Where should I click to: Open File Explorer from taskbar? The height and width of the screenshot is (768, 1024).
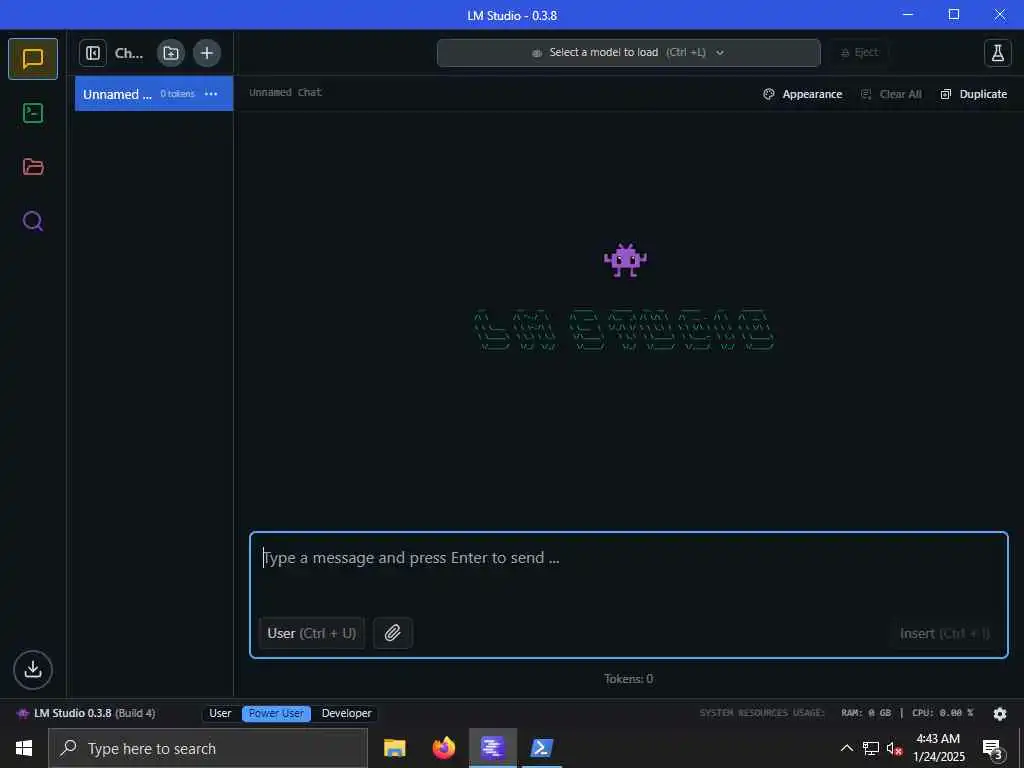coord(394,748)
